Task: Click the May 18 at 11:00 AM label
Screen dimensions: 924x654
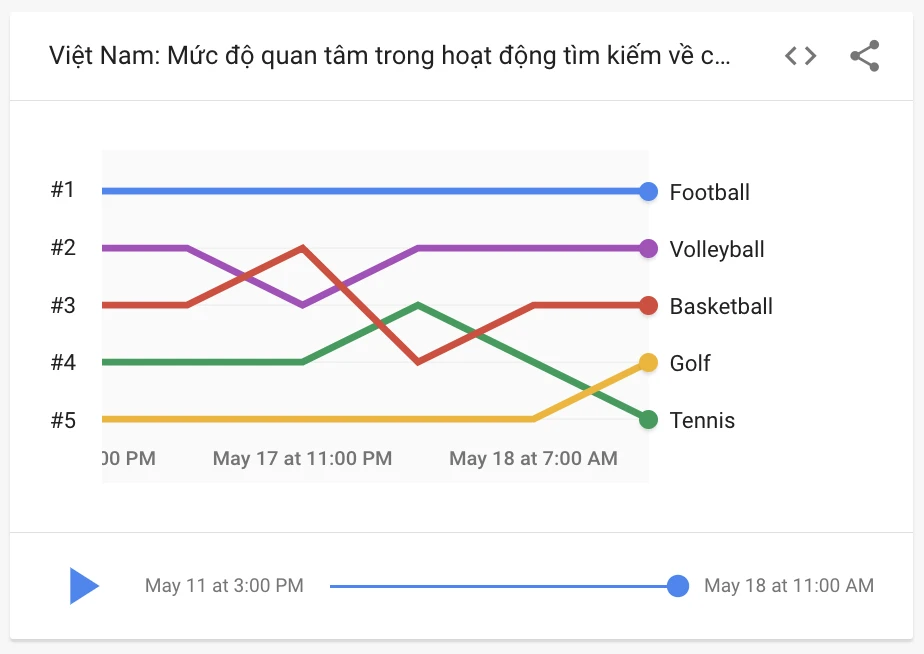Action: (791, 585)
